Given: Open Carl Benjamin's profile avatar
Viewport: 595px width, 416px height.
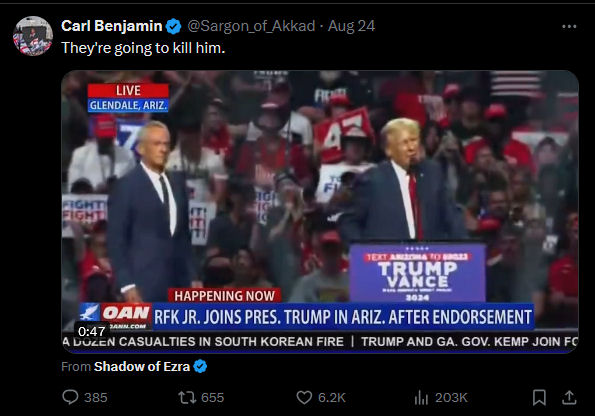Looking at the screenshot, I should [33, 36].
